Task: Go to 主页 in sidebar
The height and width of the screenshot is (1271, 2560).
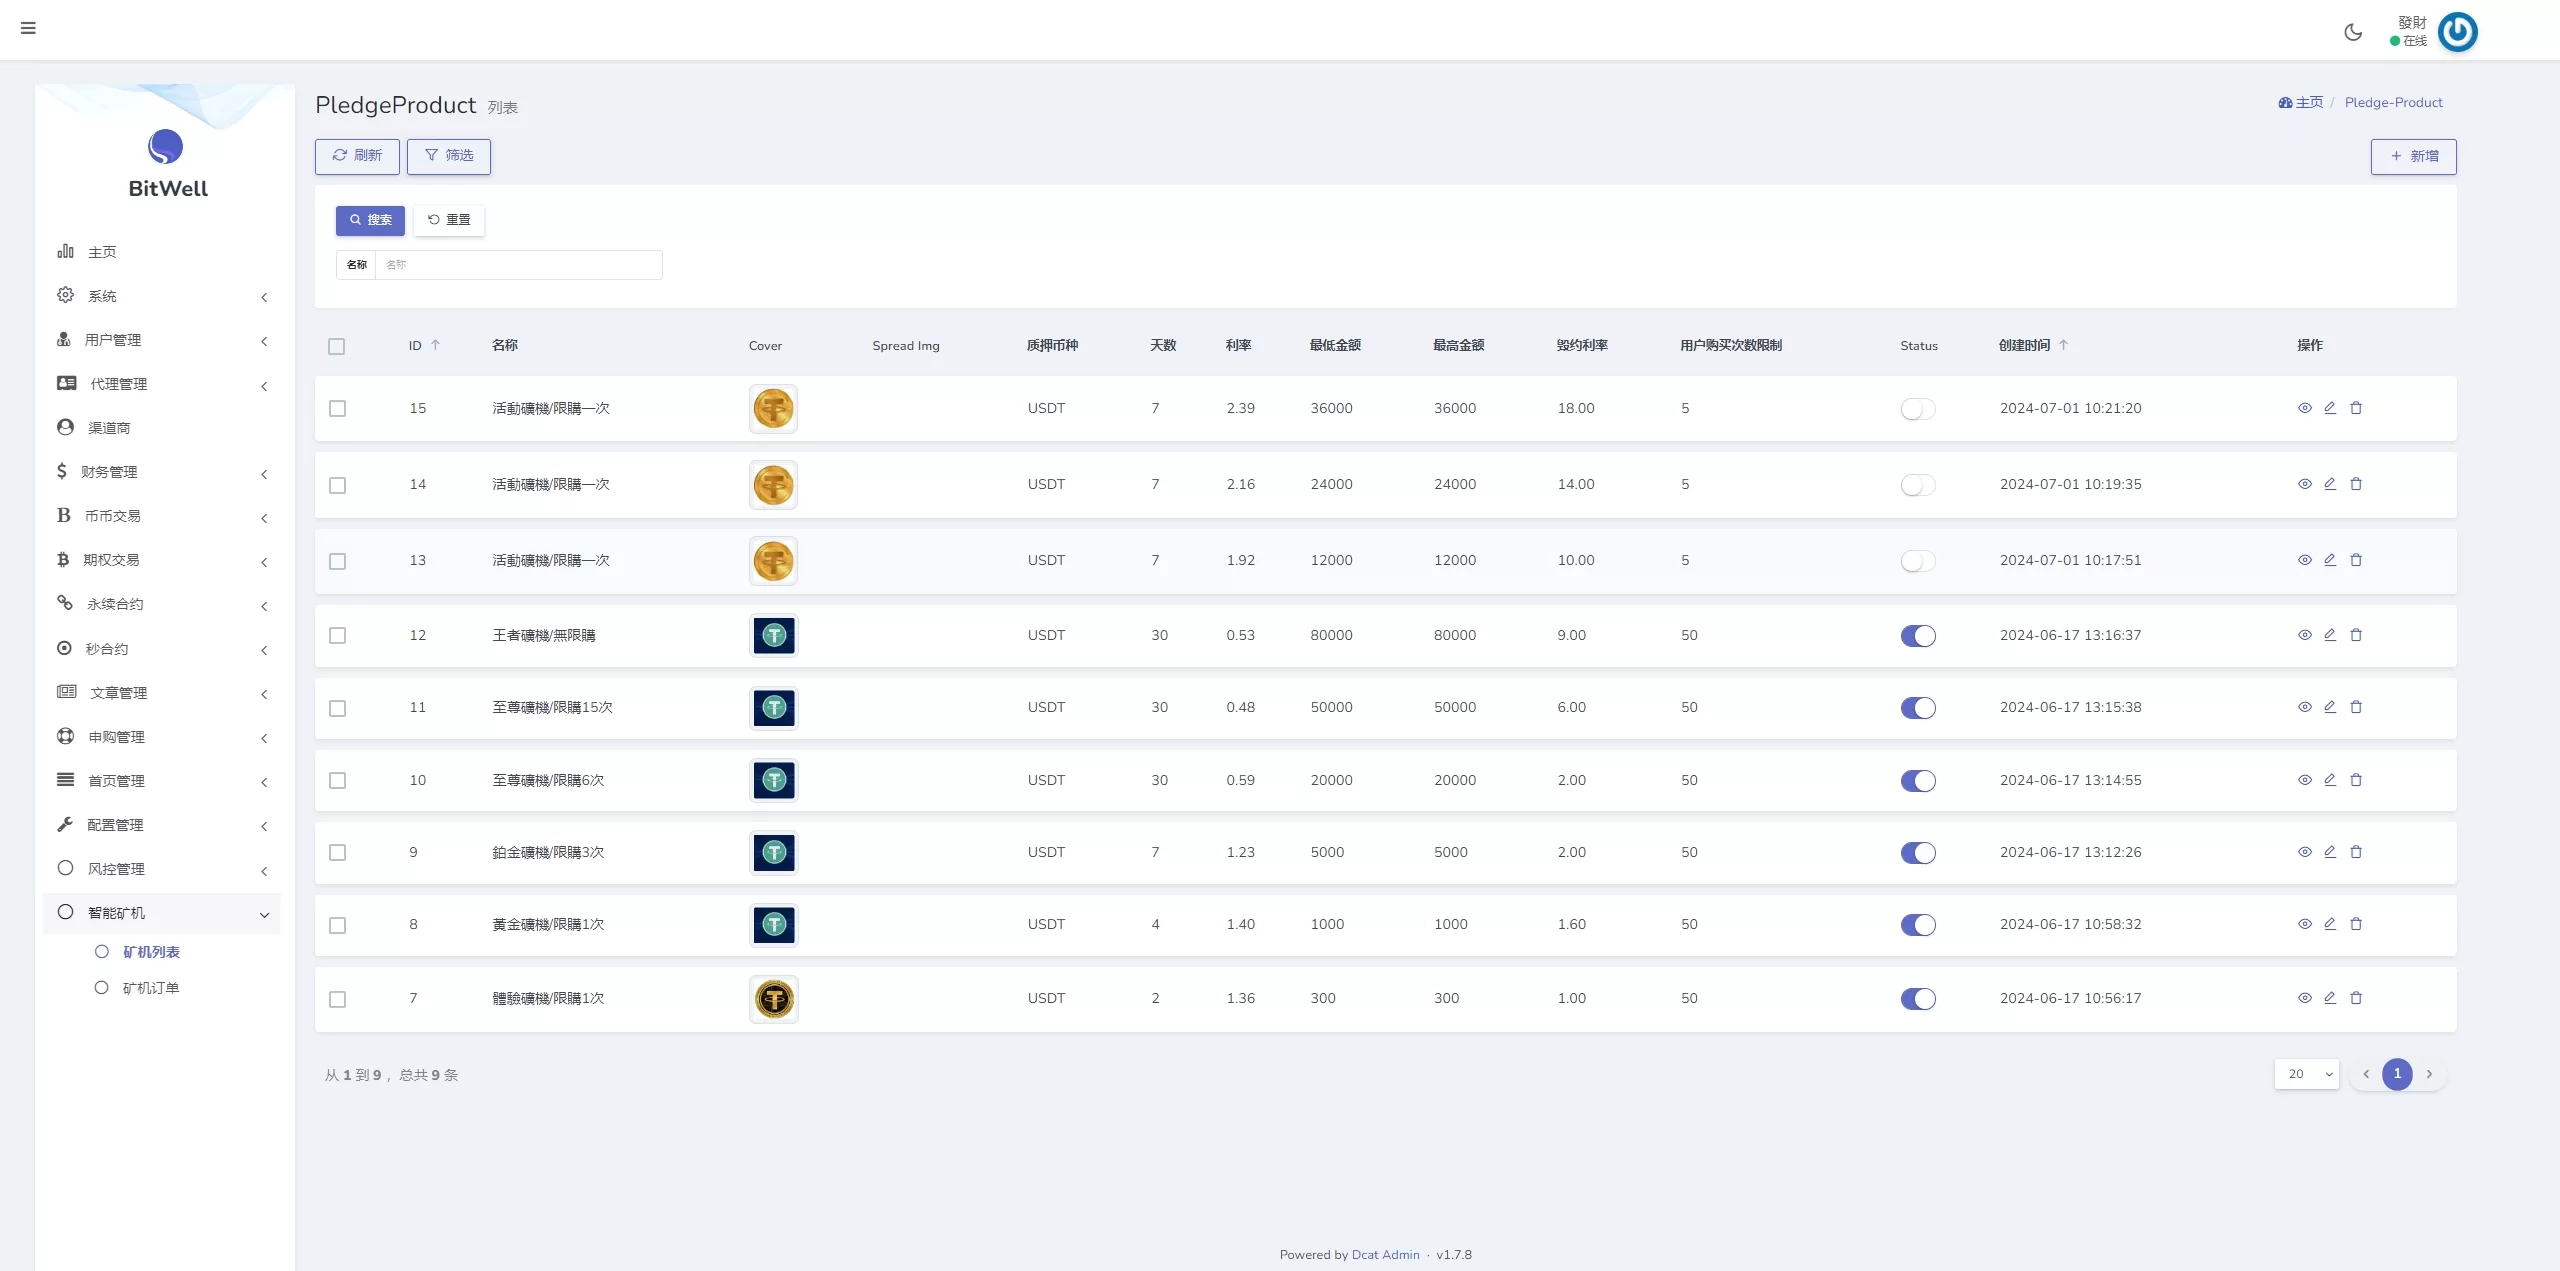Action: (102, 252)
